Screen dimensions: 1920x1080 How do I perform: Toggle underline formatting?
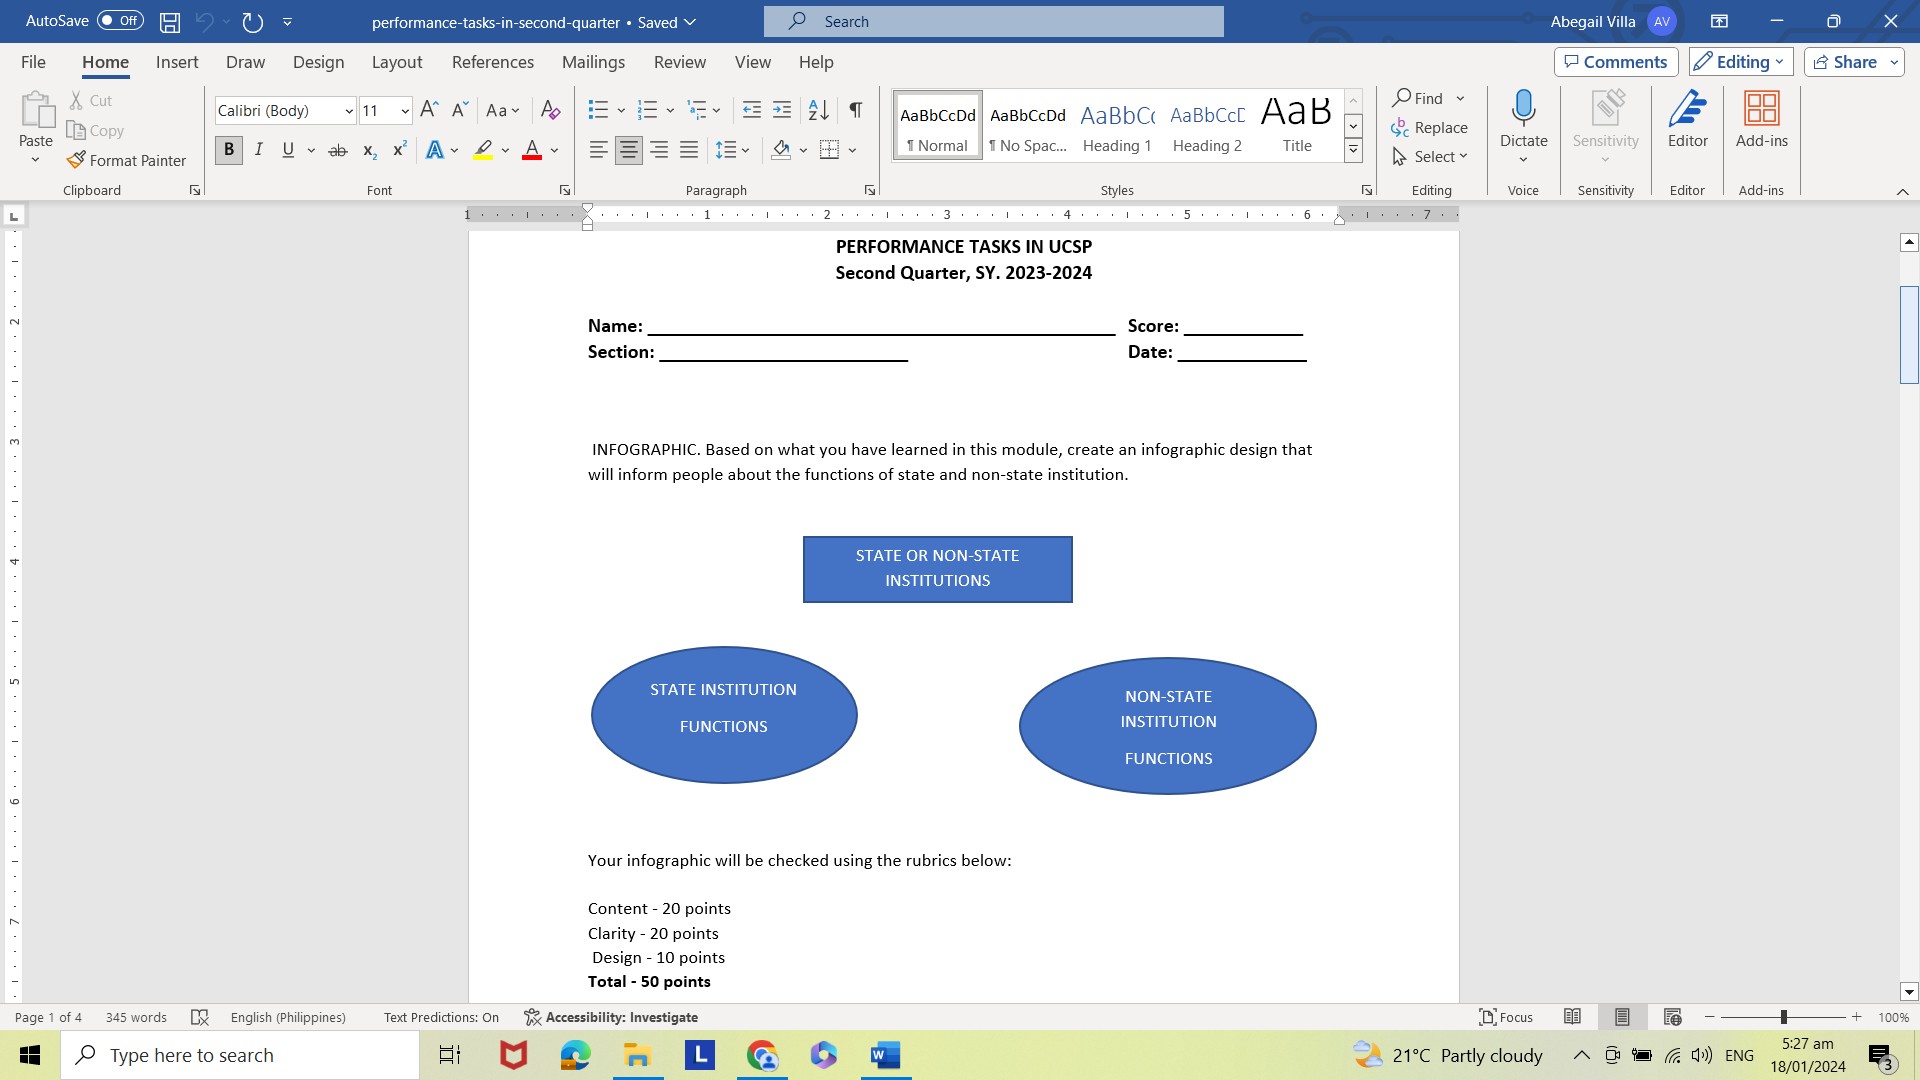288,149
